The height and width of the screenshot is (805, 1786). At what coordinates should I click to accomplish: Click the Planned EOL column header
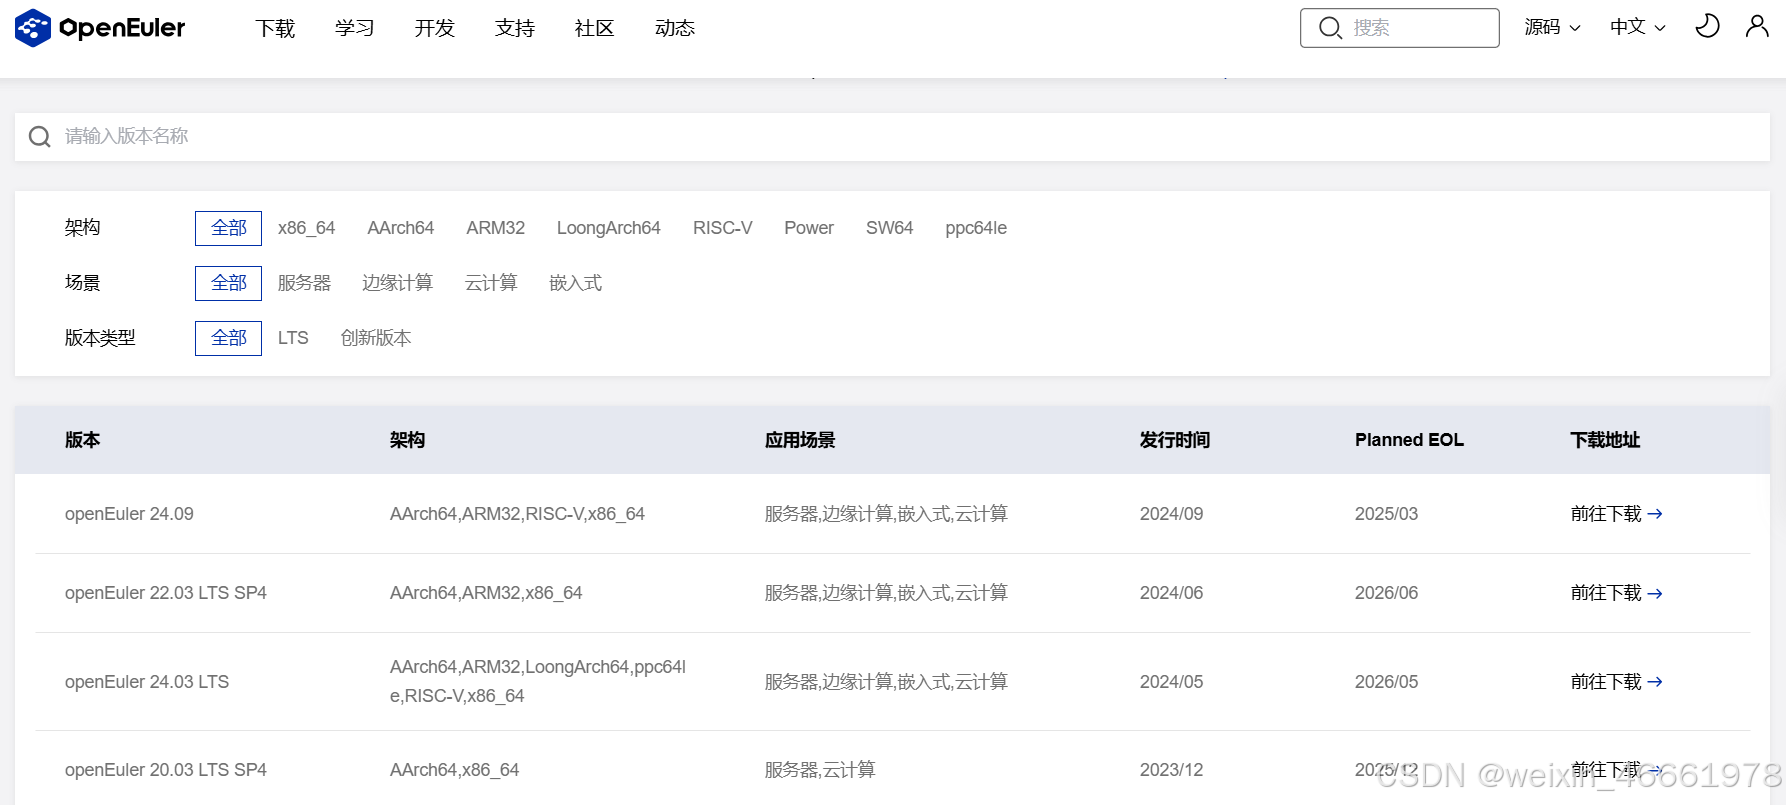[1409, 440]
